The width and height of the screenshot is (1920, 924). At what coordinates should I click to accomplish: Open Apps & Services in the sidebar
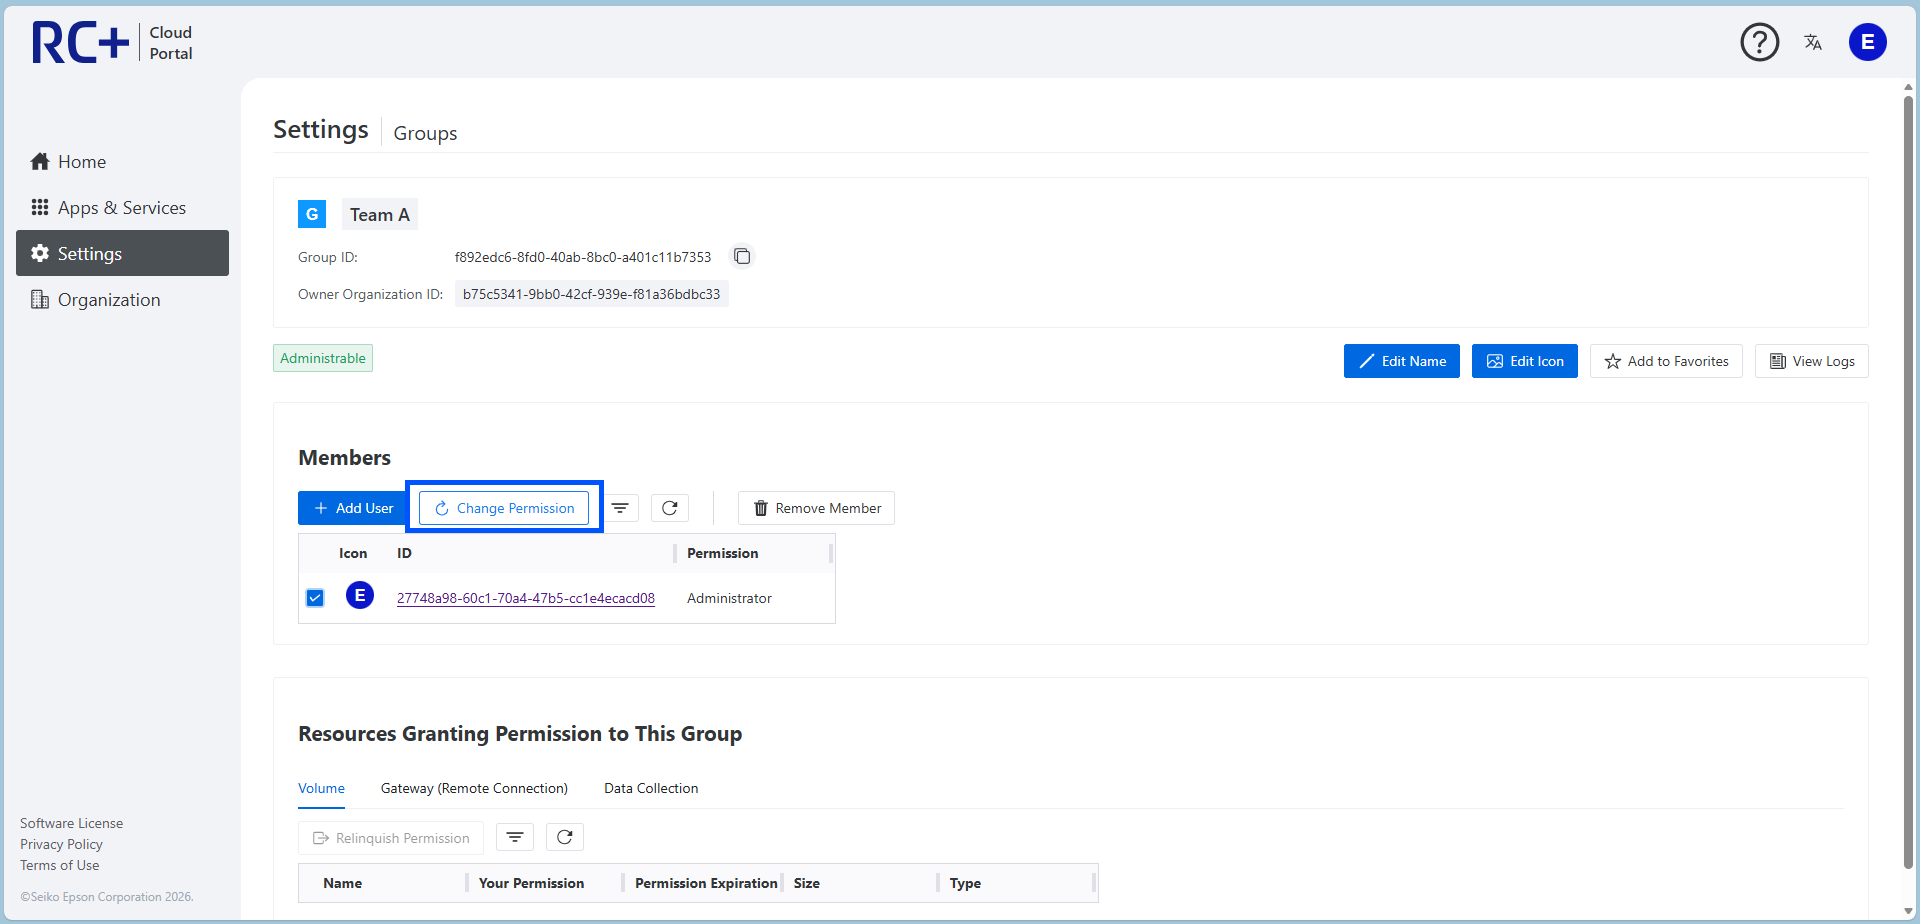tap(122, 208)
